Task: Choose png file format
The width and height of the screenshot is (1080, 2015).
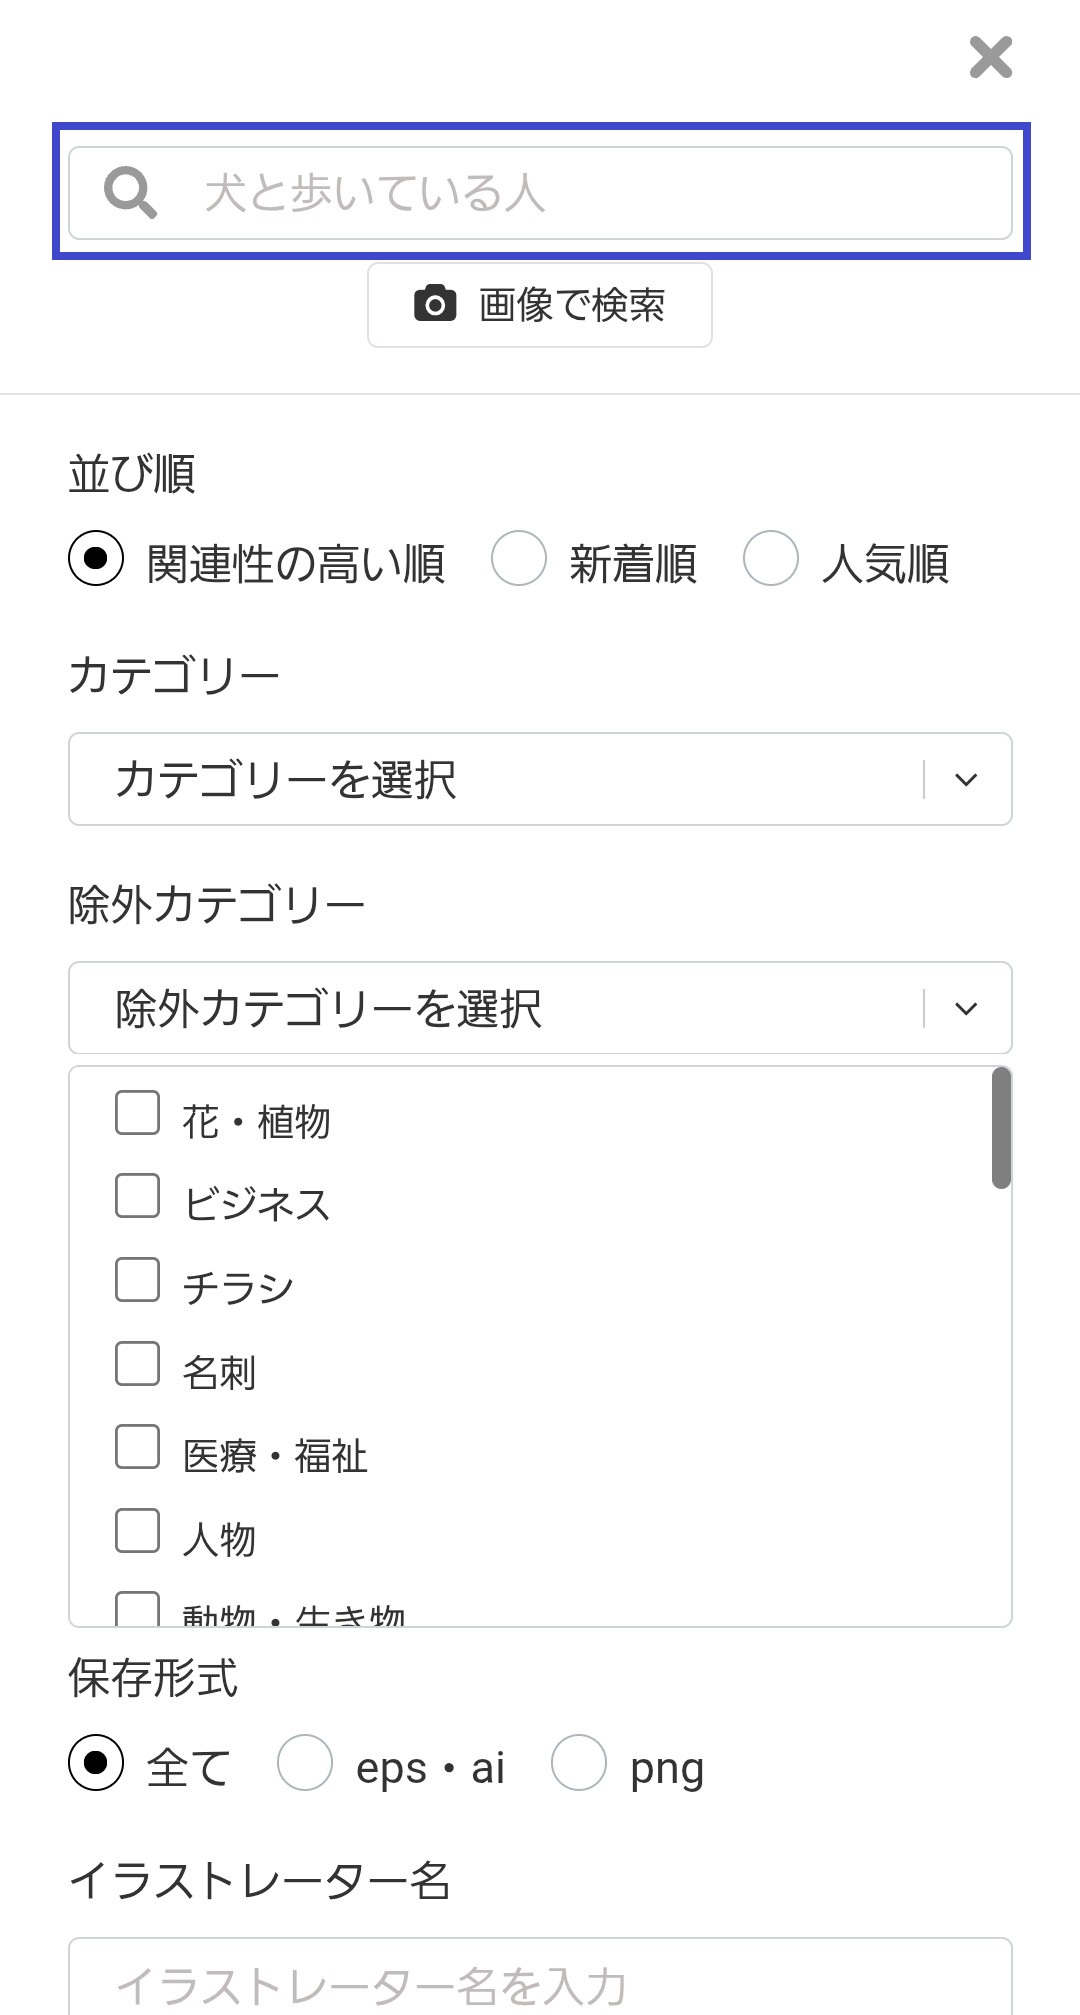Action: [579, 1762]
